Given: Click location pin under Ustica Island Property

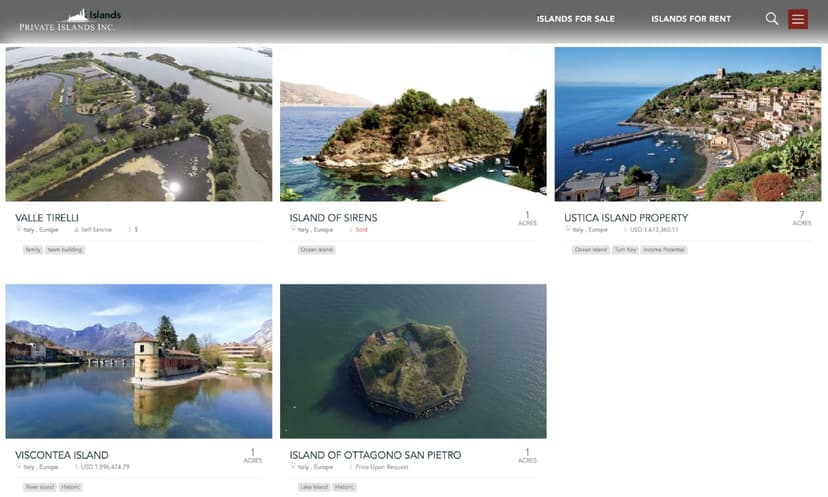Looking at the screenshot, I should tap(567, 230).
